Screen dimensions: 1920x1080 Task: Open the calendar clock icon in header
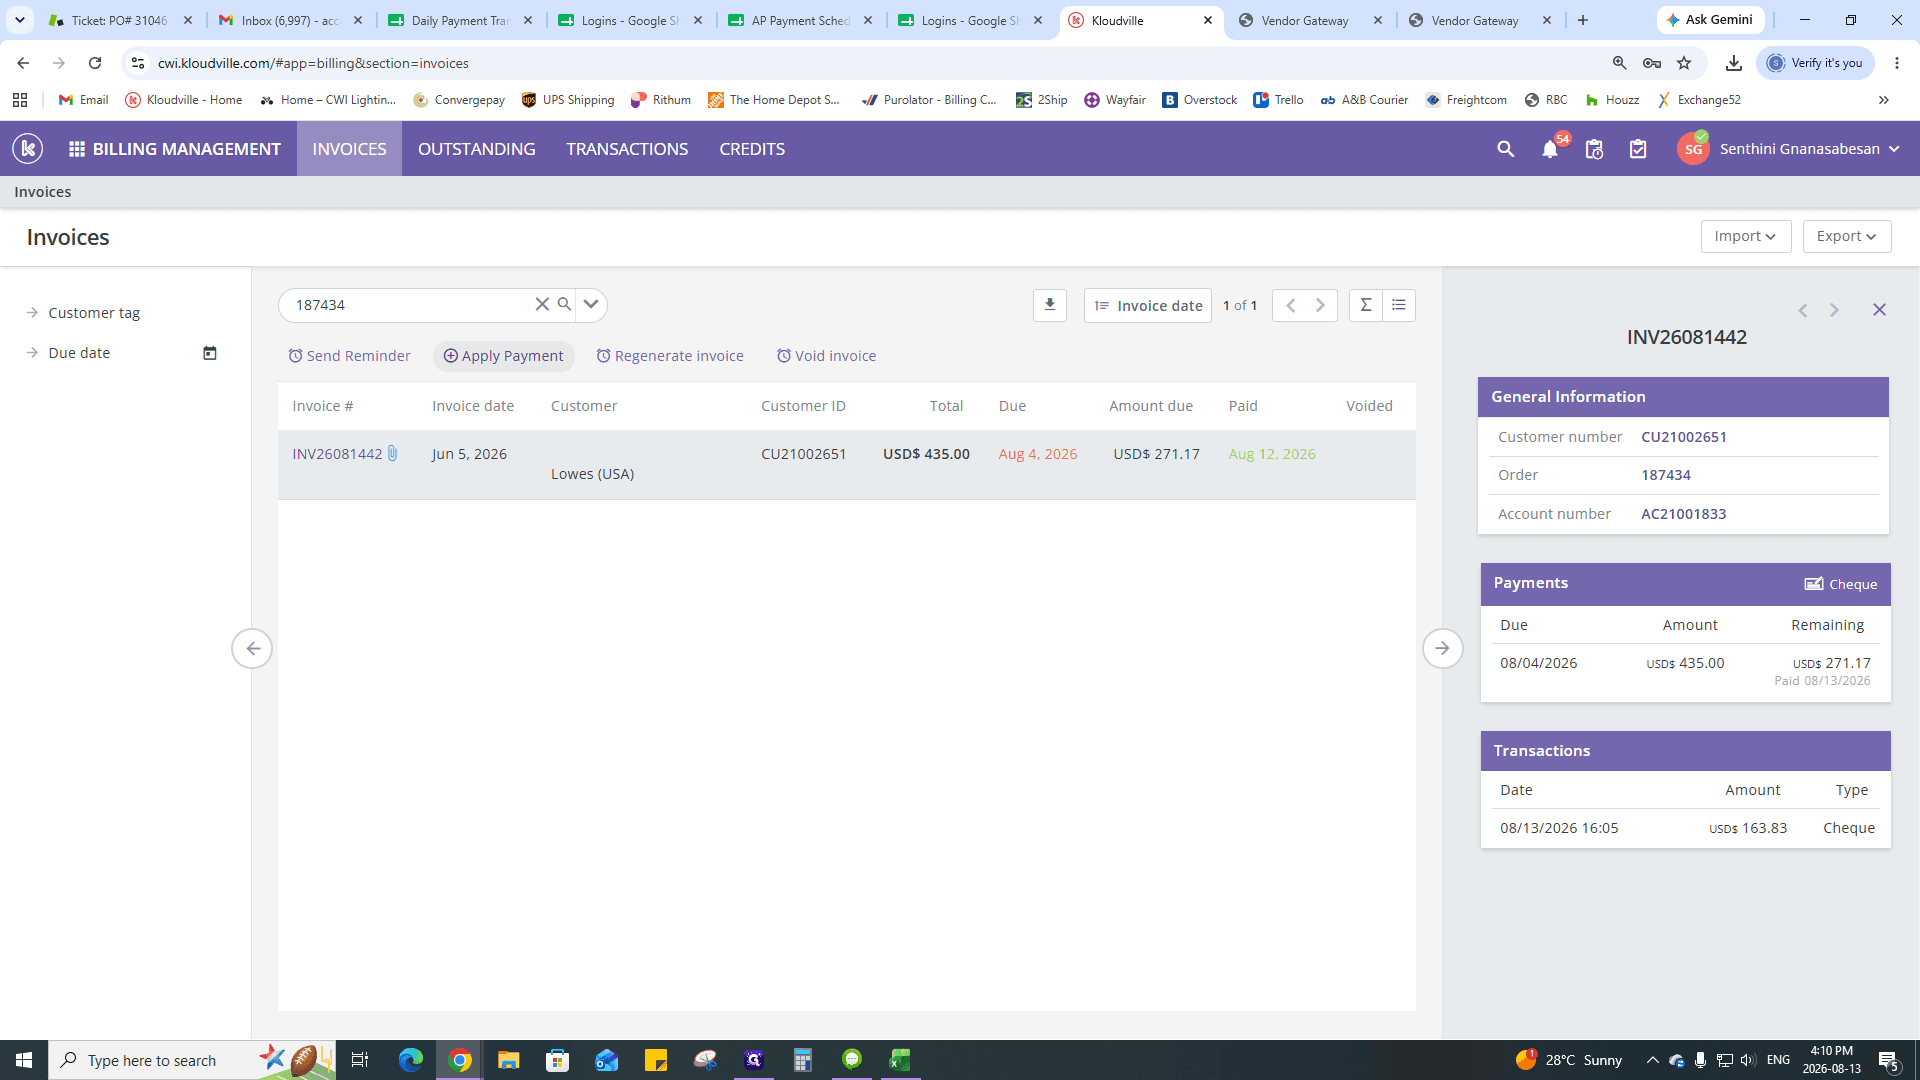(x=1594, y=149)
